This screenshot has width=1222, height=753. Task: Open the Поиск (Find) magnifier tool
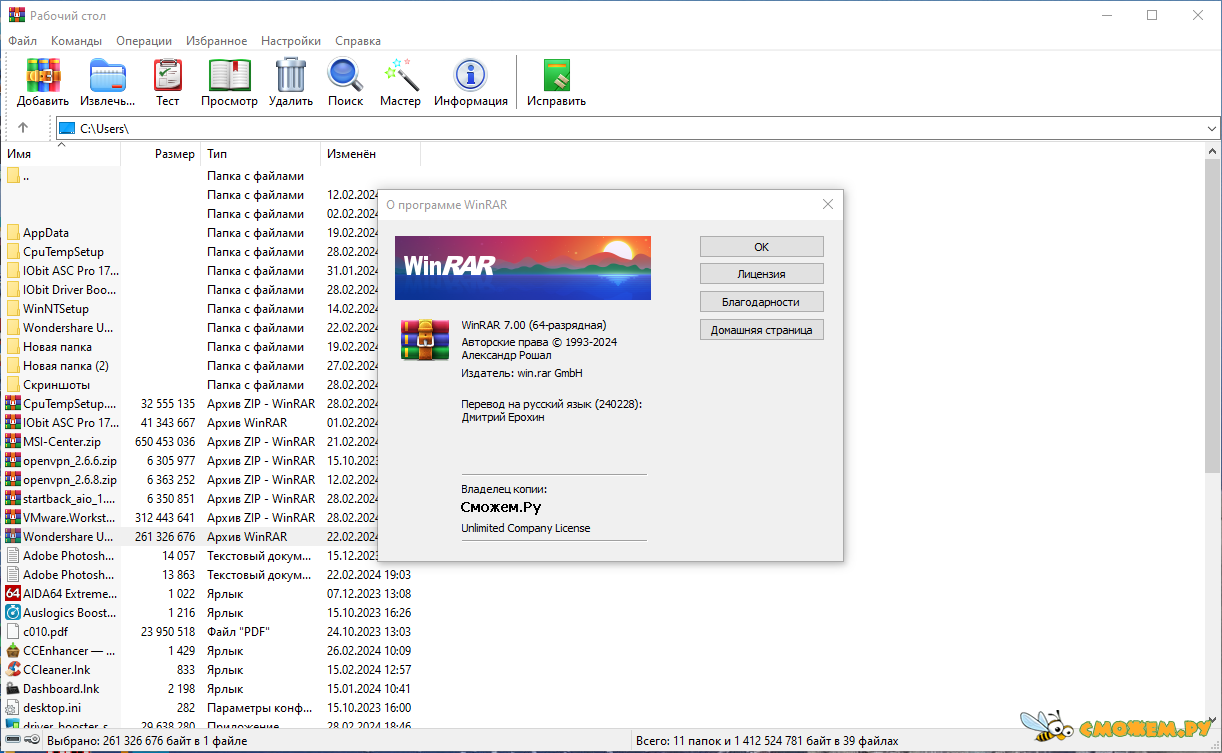click(x=346, y=76)
